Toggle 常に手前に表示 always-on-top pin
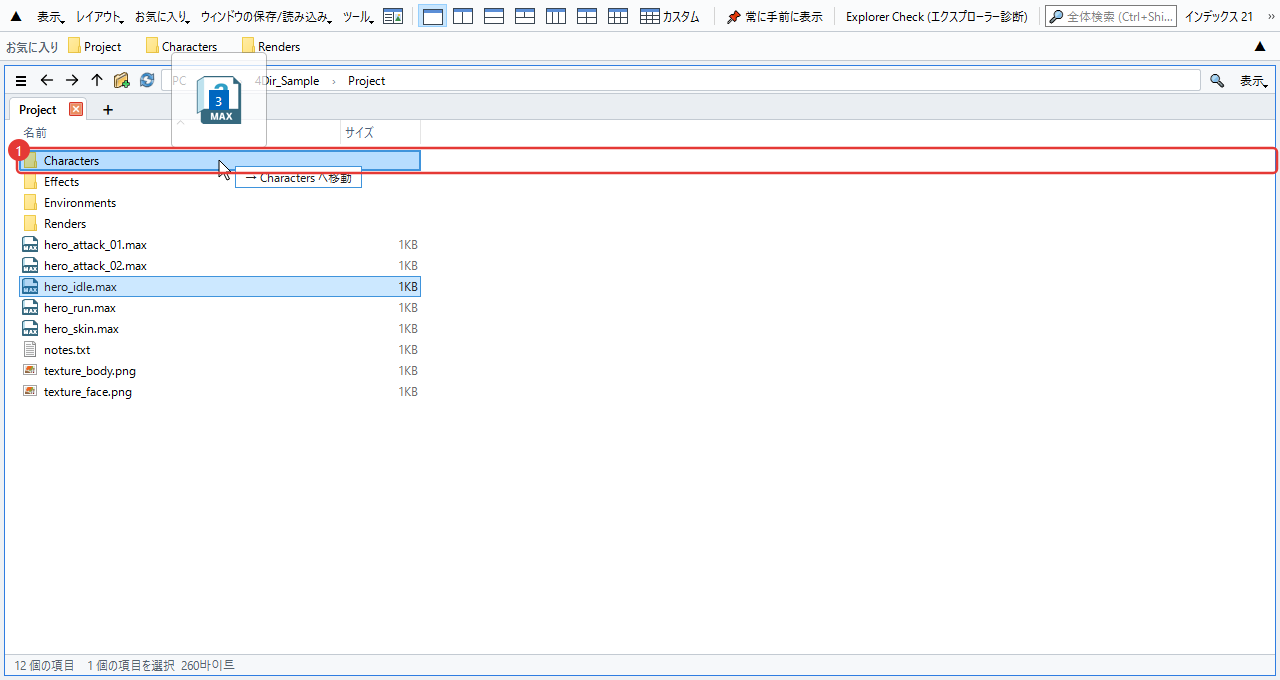 point(775,17)
